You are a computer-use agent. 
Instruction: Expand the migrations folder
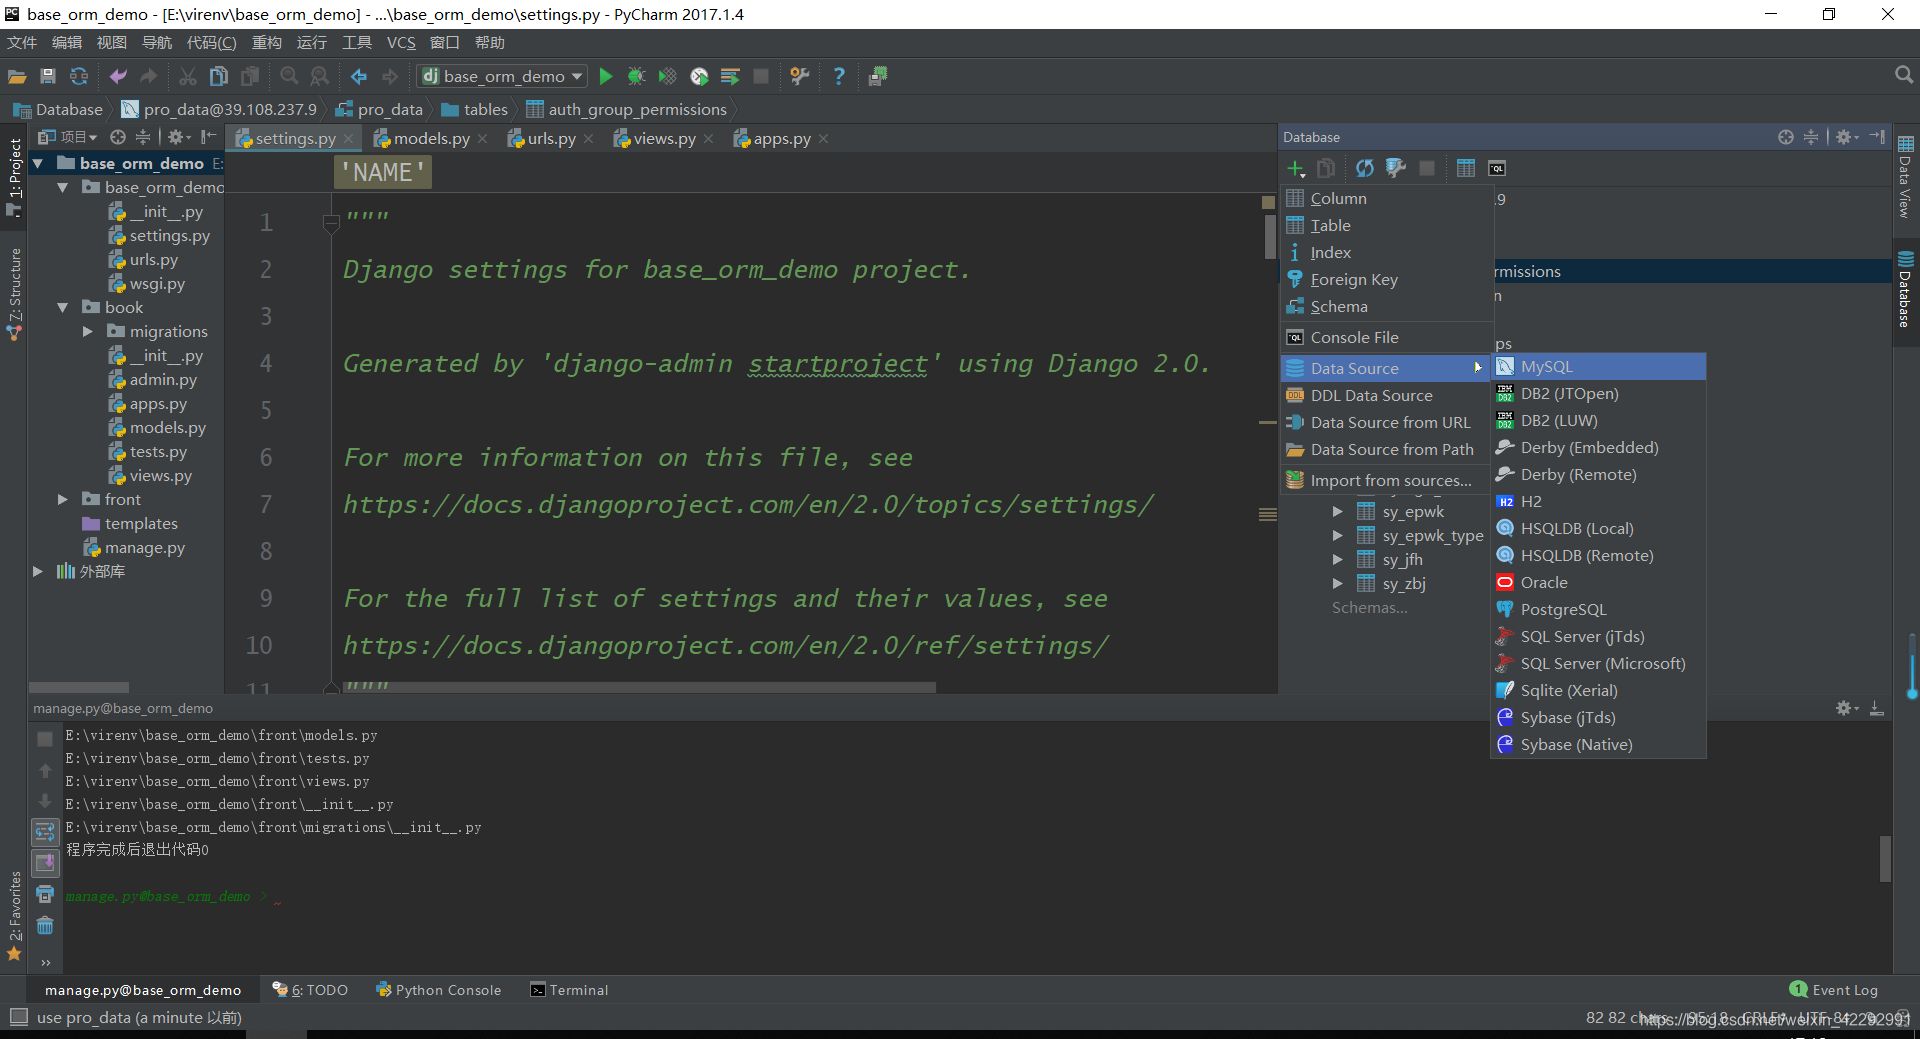(x=88, y=331)
